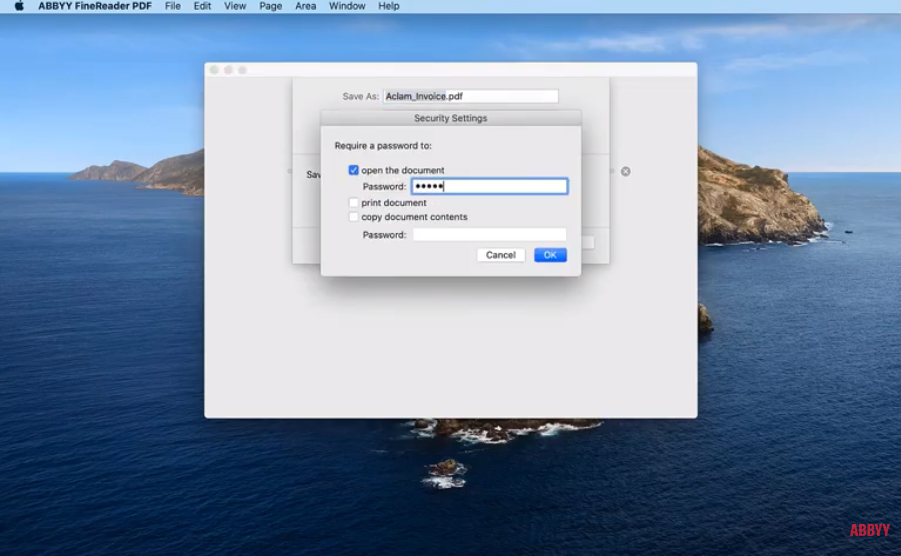This screenshot has width=901, height=556.
Task: Open the Help menu
Action: click(x=388, y=6)
